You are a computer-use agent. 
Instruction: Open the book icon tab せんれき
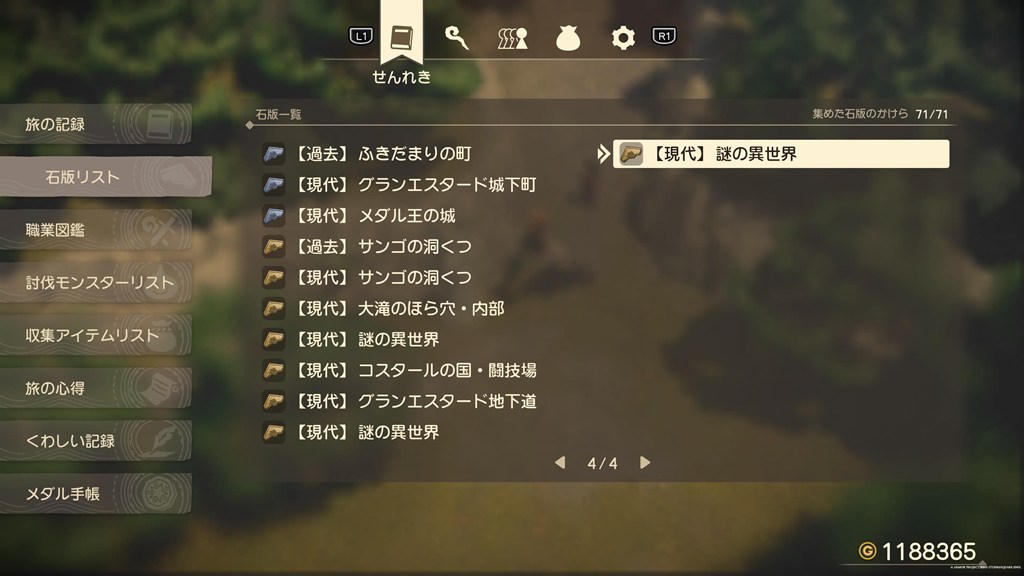click(x=402, y=37)
